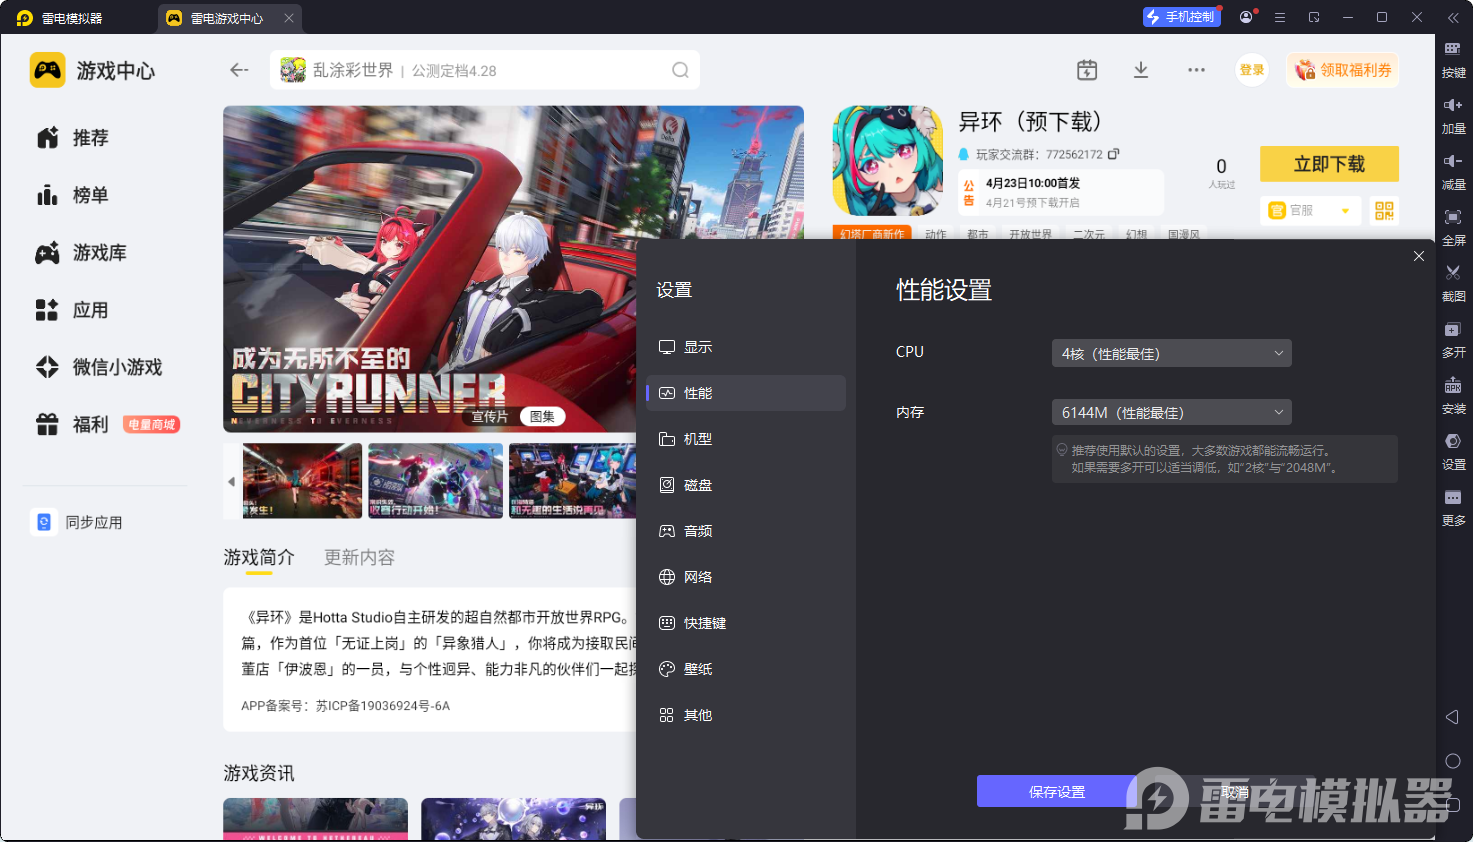This screenshot has height=842, width=1473.
Task: Open the hamburger menu in title bar
Action: (x=1280, y=17)
